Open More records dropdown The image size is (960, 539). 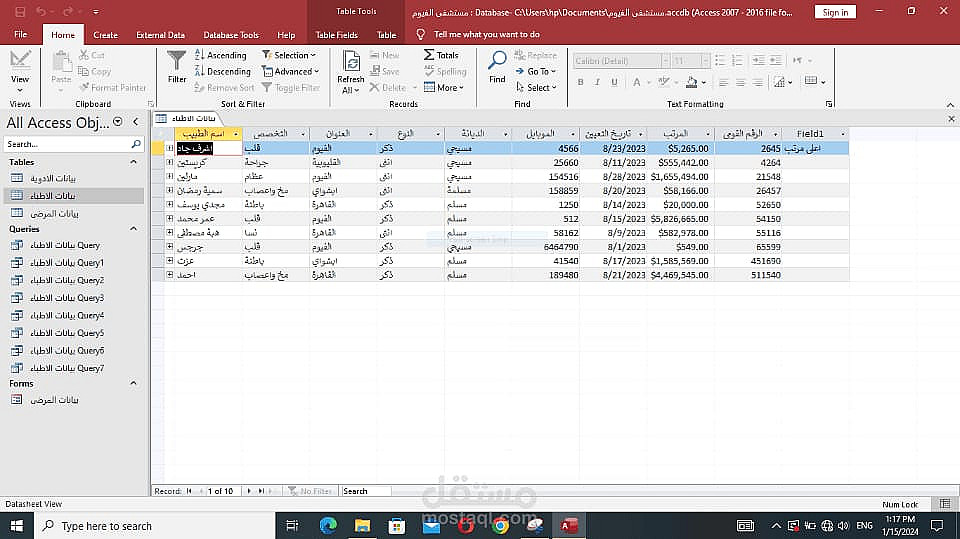click(444, 88)
